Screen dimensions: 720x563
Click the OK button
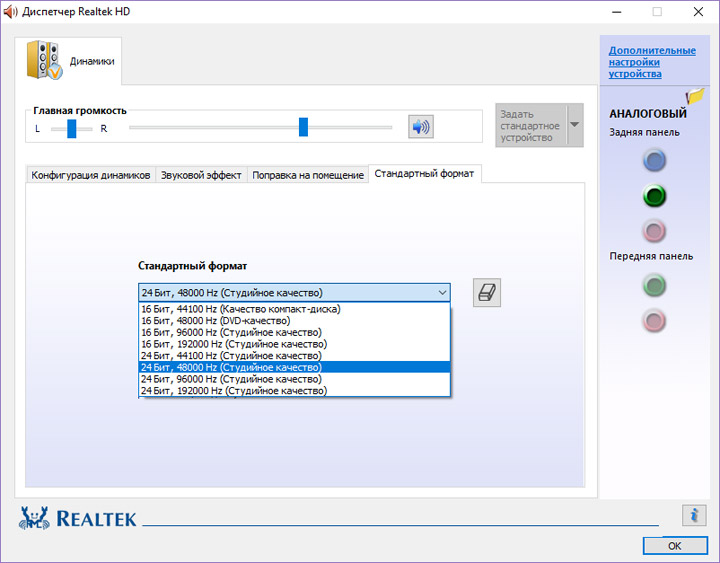675,546
